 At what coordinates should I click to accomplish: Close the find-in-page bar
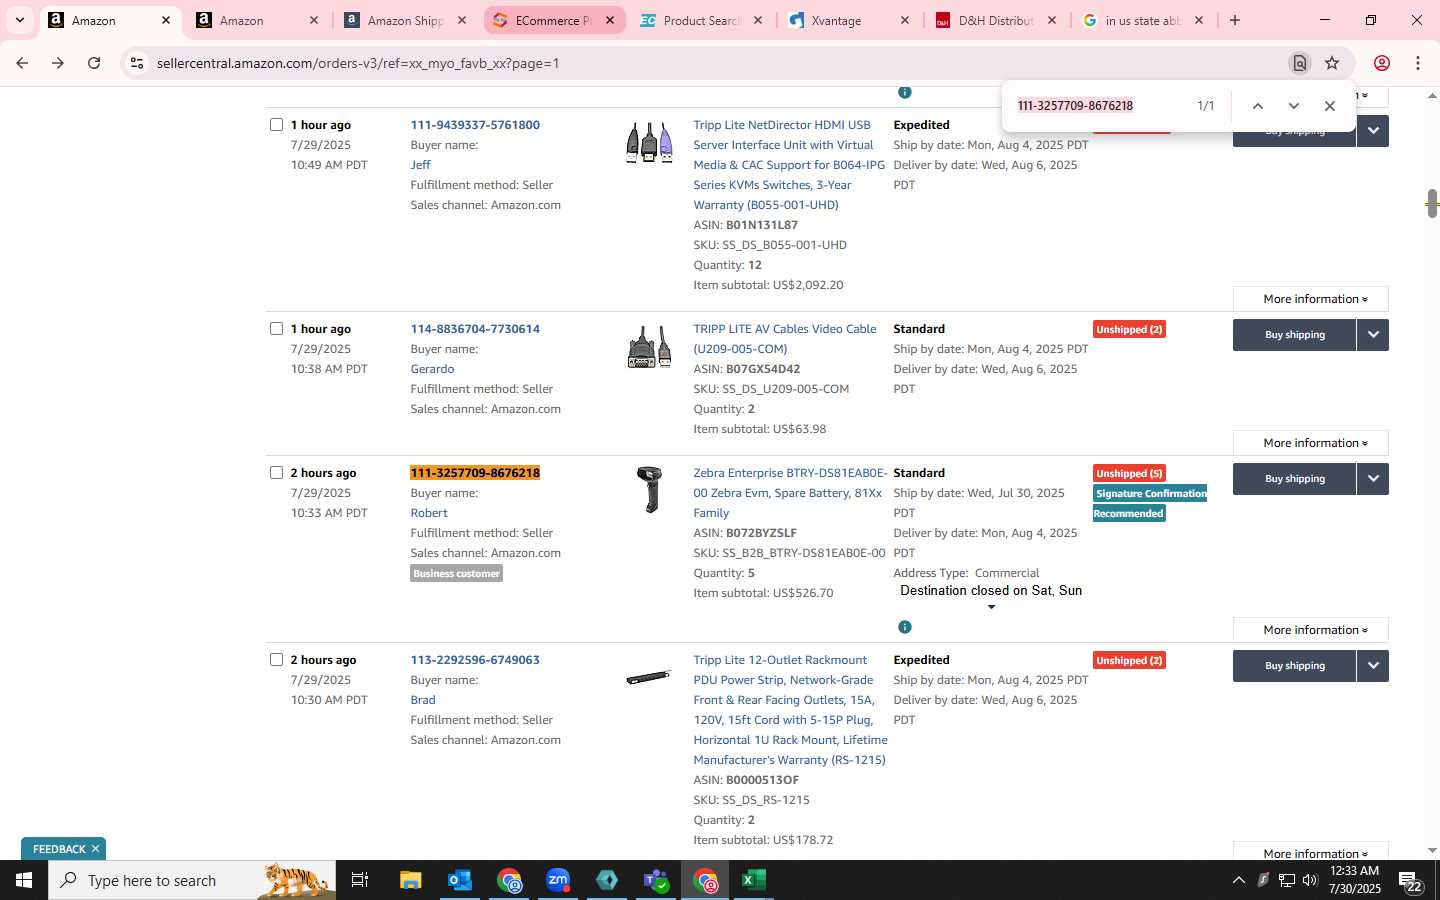pos(1329,106)
